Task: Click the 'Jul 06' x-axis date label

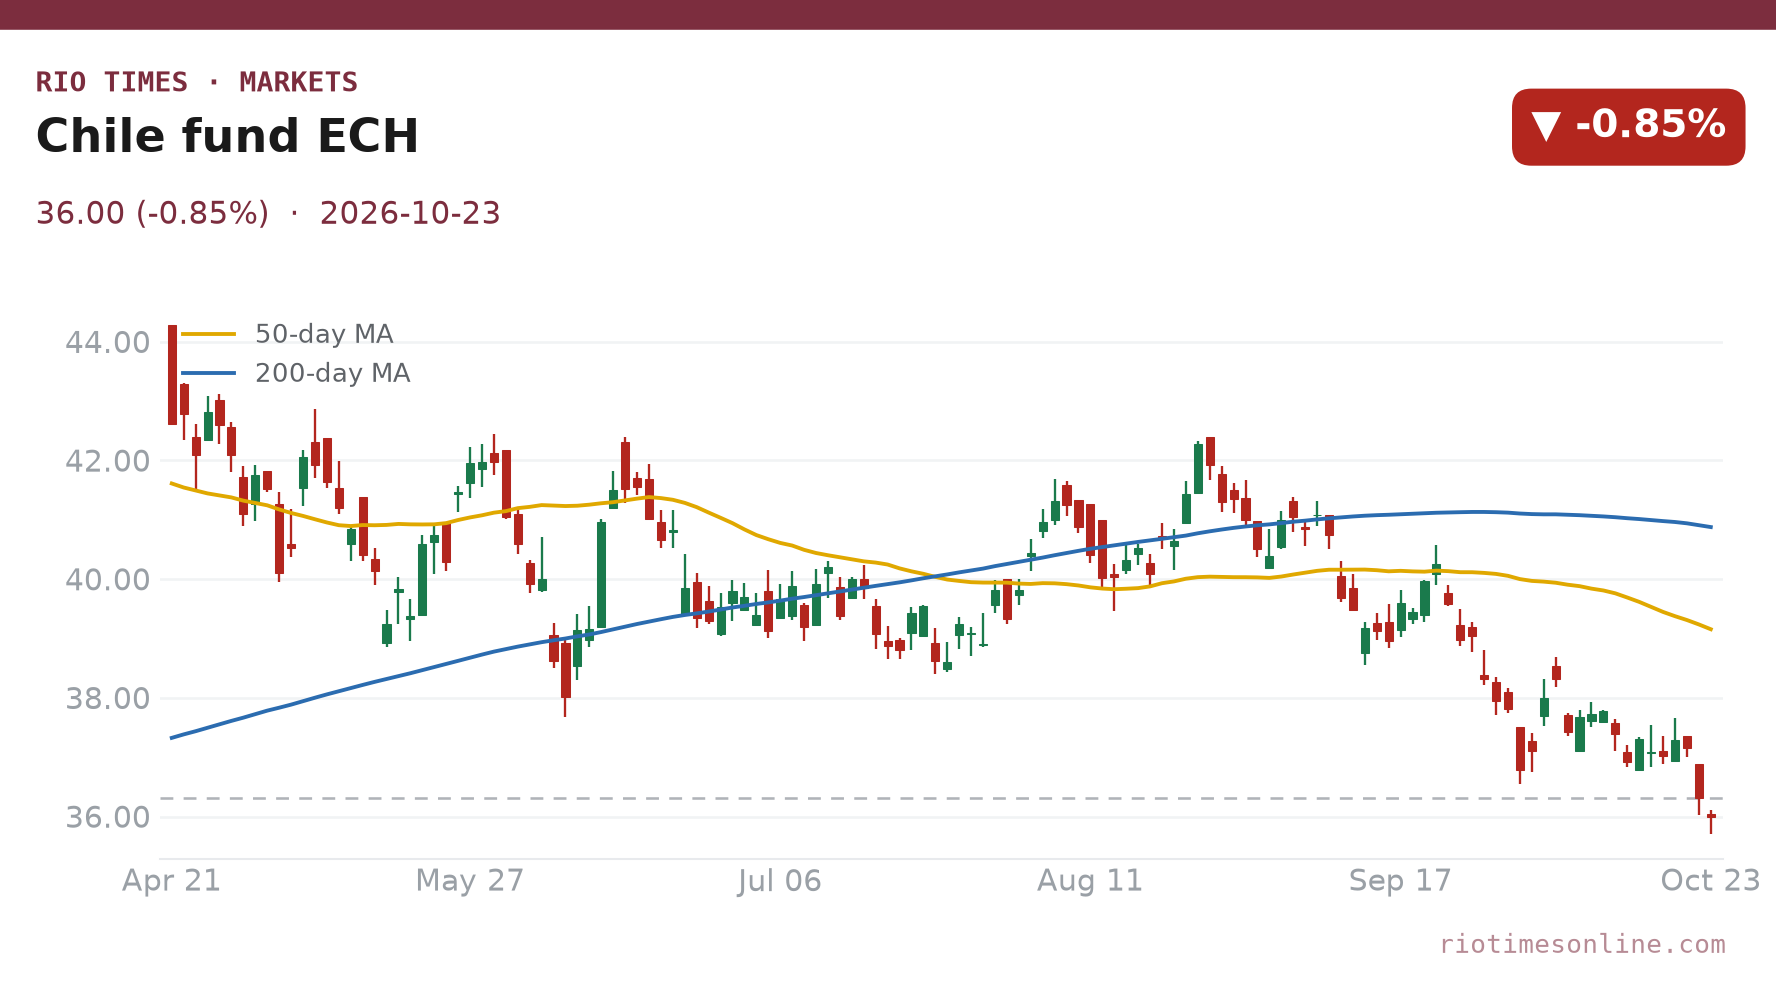Action: point(780,881)
